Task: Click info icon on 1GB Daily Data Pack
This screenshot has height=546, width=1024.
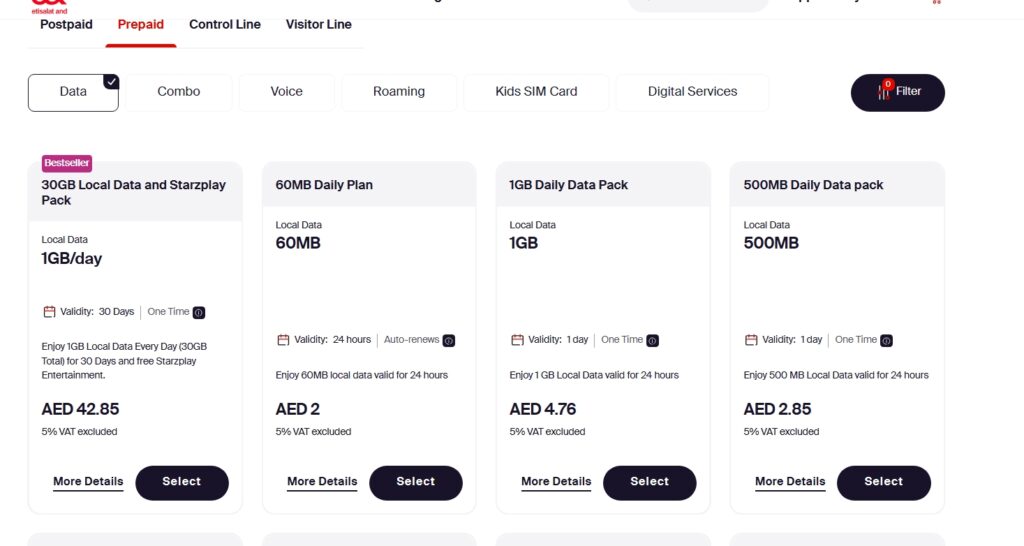Action: pos(653,340)
